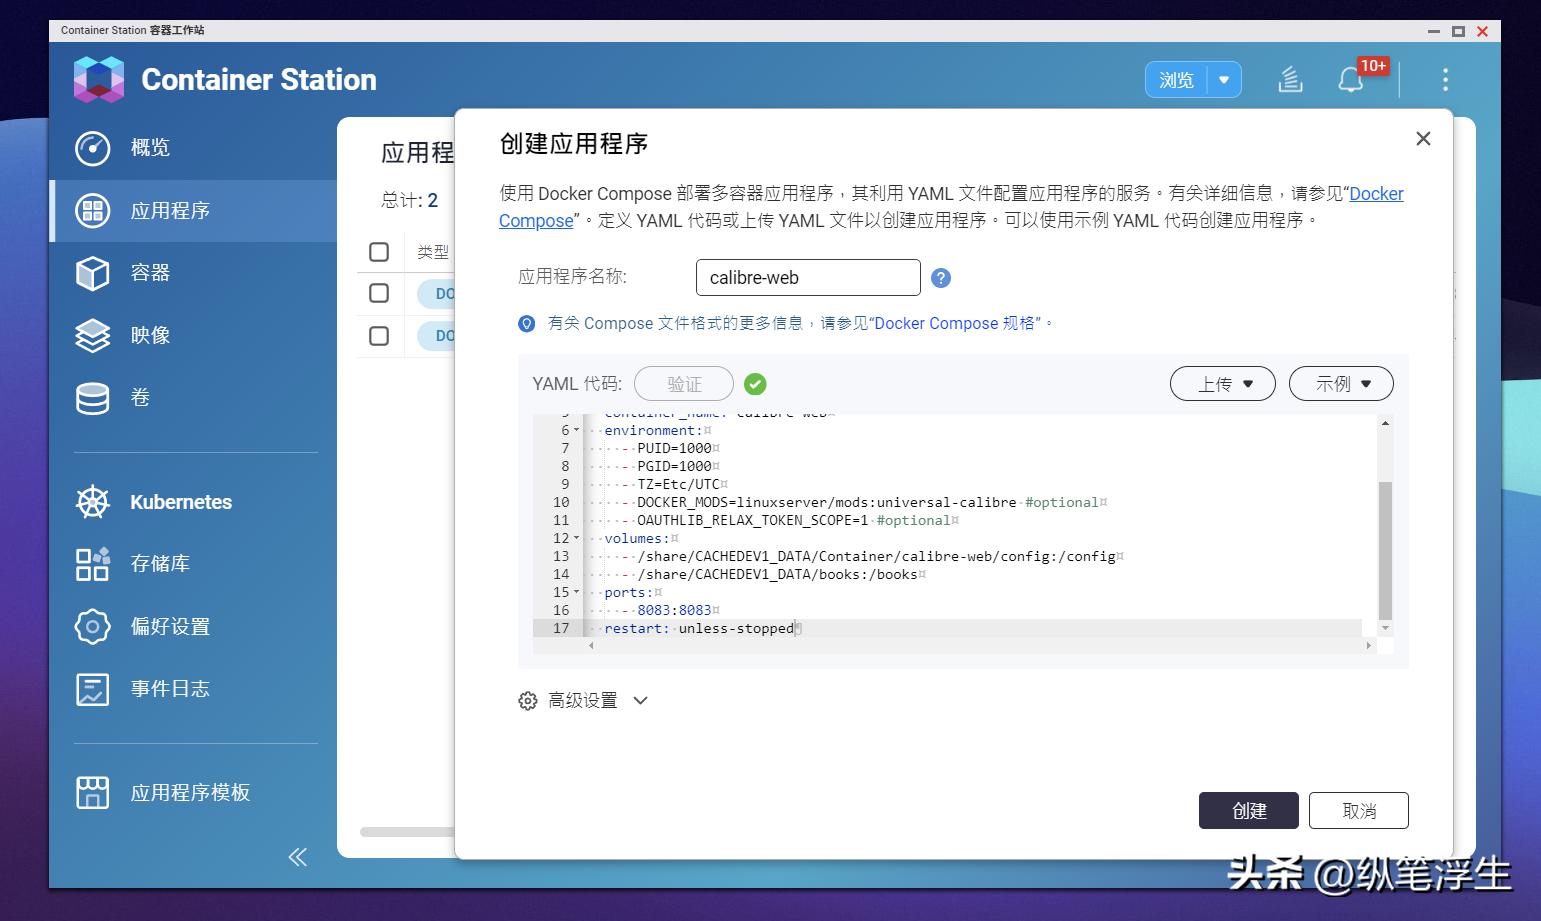Click the Container Station logo icon

pos(99,79)
